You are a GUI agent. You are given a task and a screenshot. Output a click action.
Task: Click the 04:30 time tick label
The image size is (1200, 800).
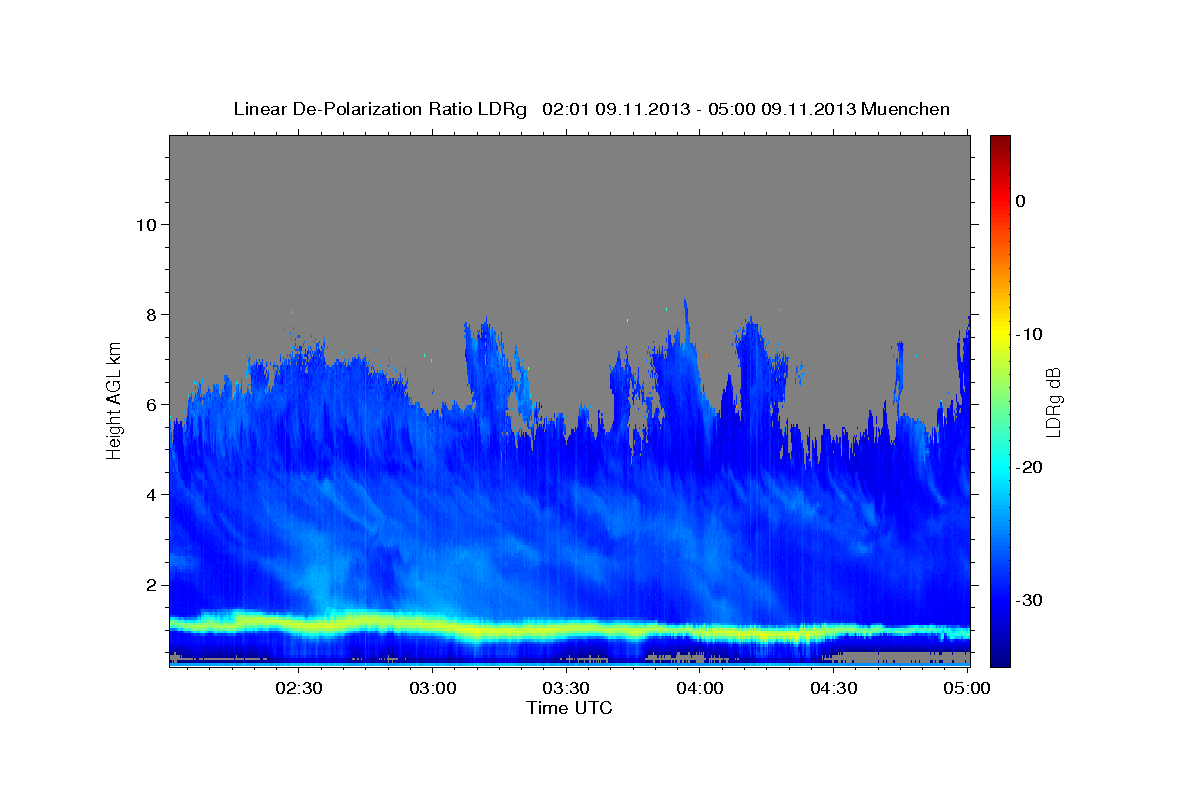pyautogui.click(x=833, y=688)
